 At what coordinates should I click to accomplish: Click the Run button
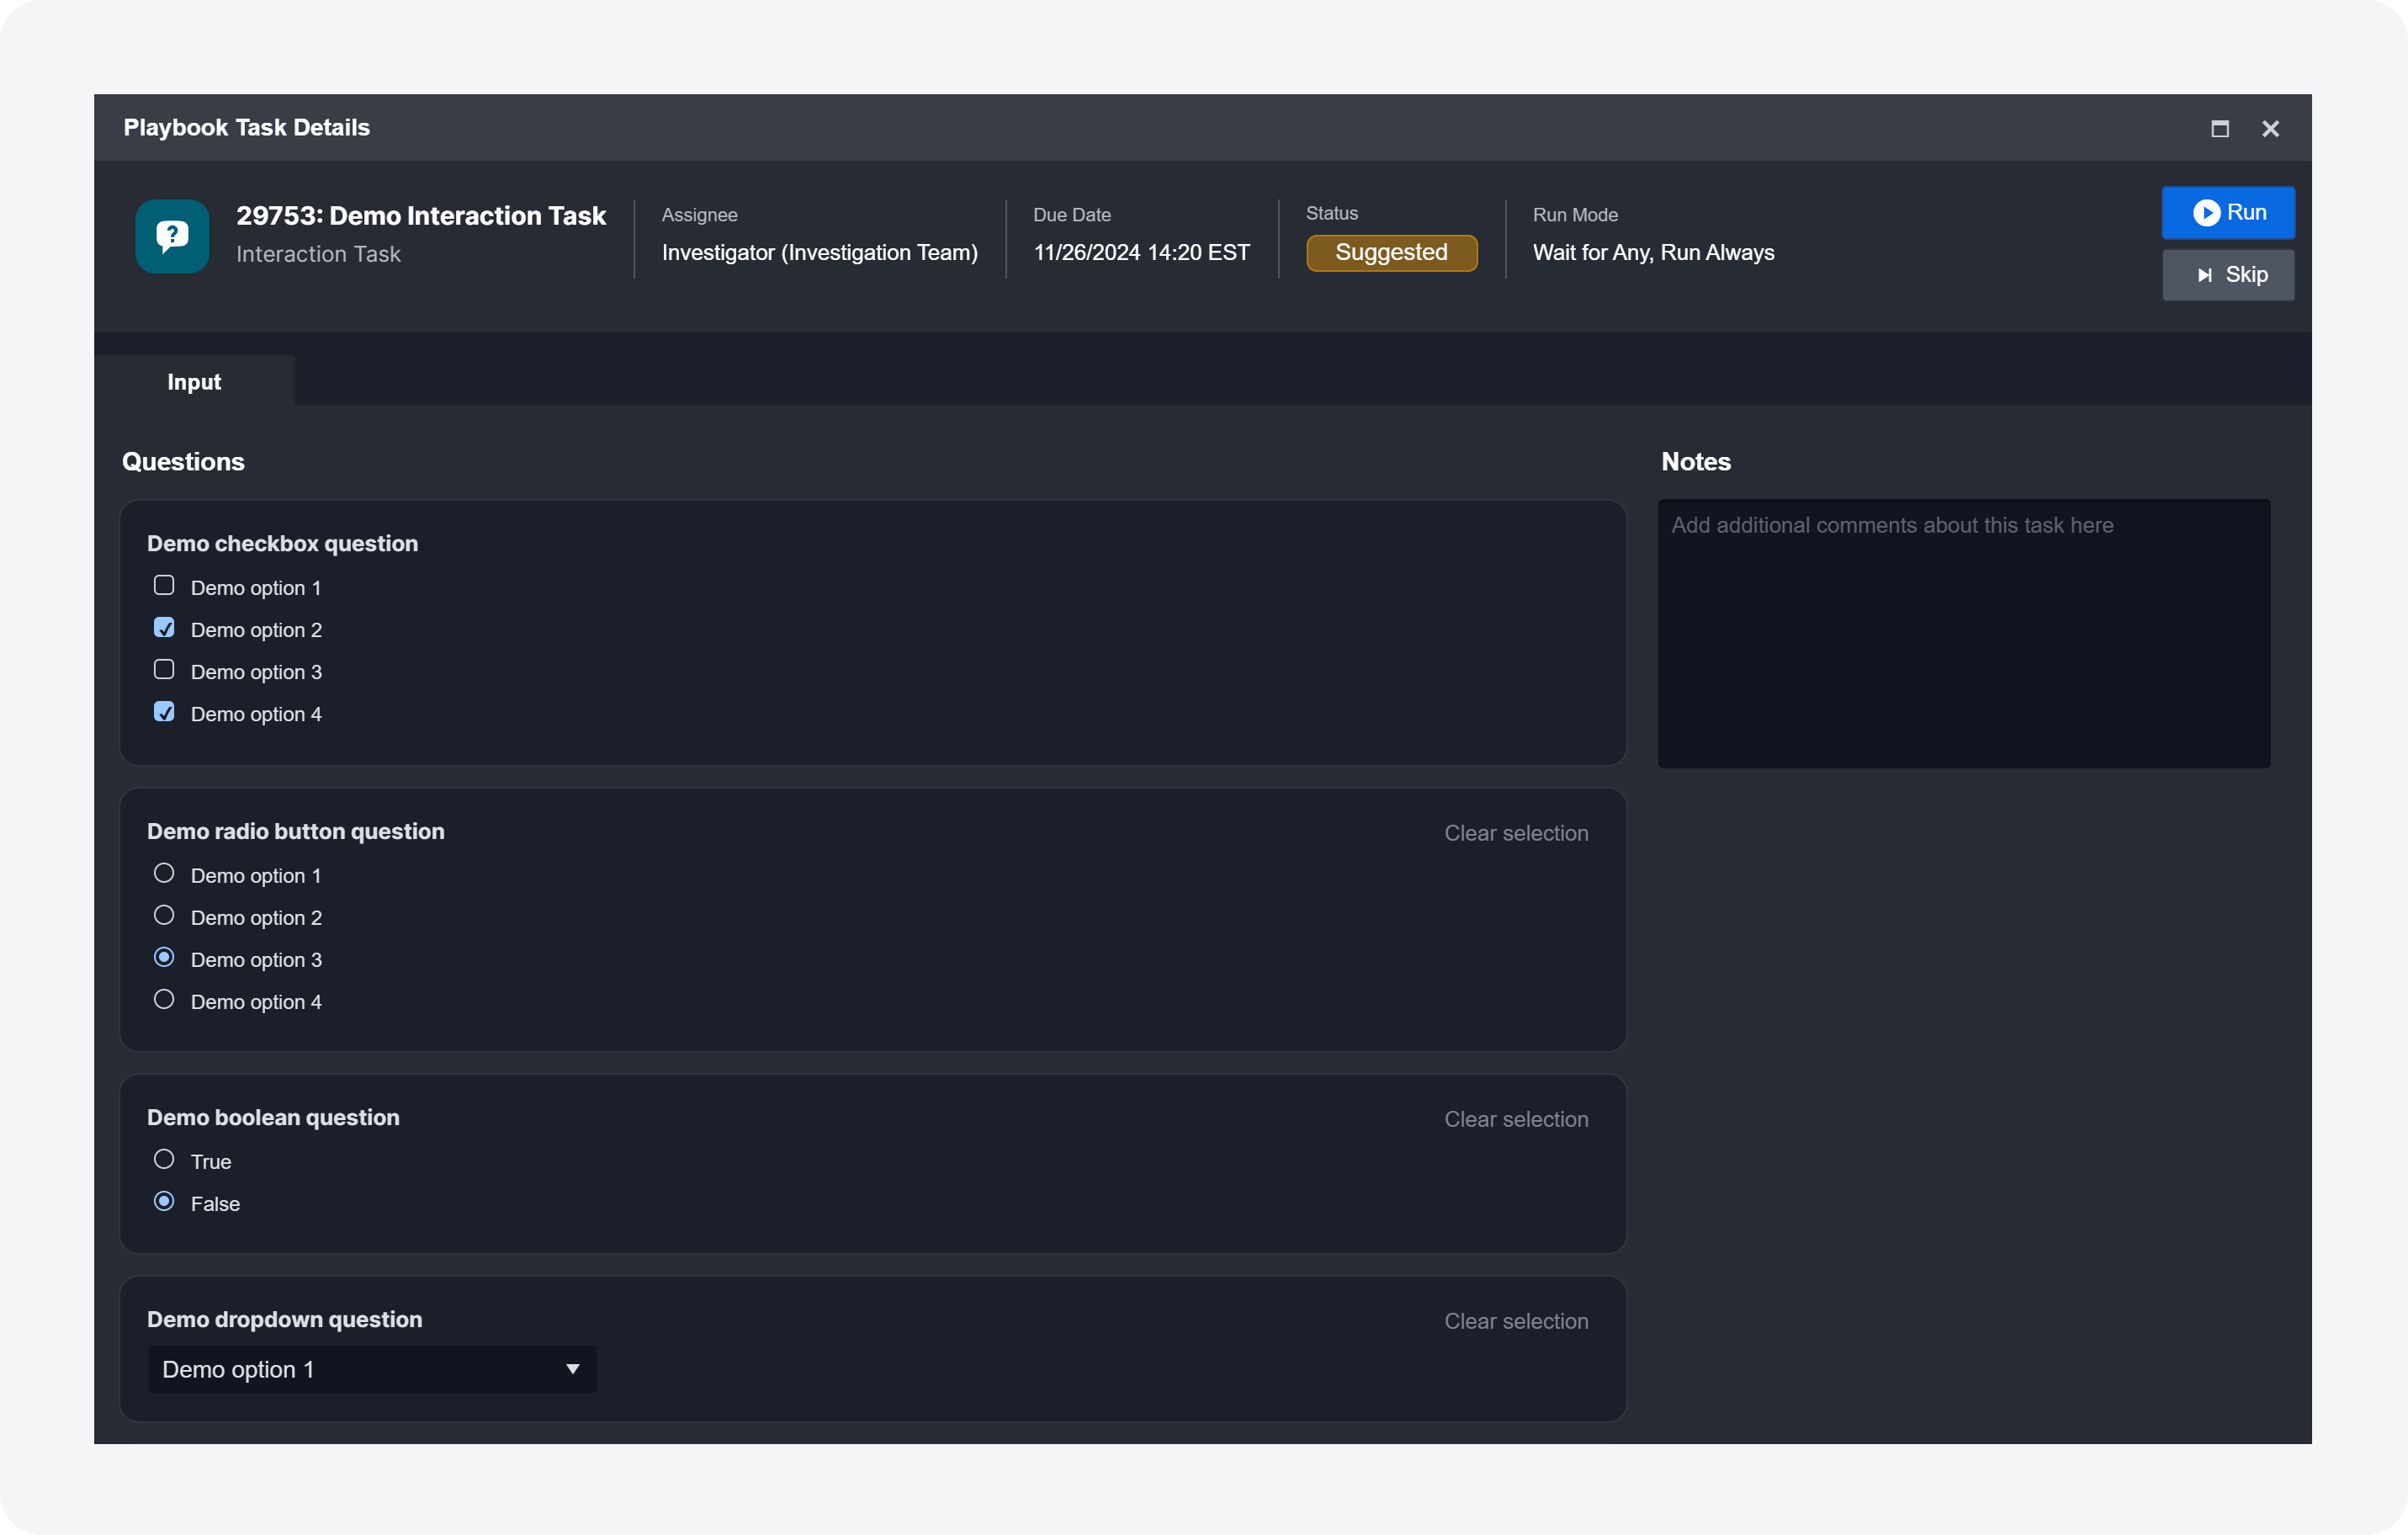coord(2227,213)
